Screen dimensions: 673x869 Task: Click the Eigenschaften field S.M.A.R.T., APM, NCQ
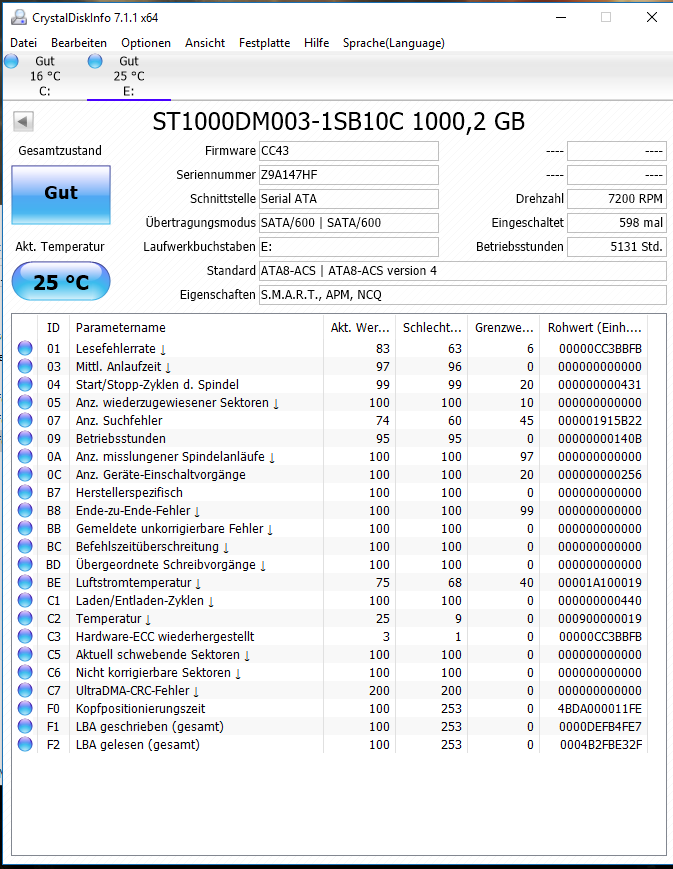click(x=462, y=294)
